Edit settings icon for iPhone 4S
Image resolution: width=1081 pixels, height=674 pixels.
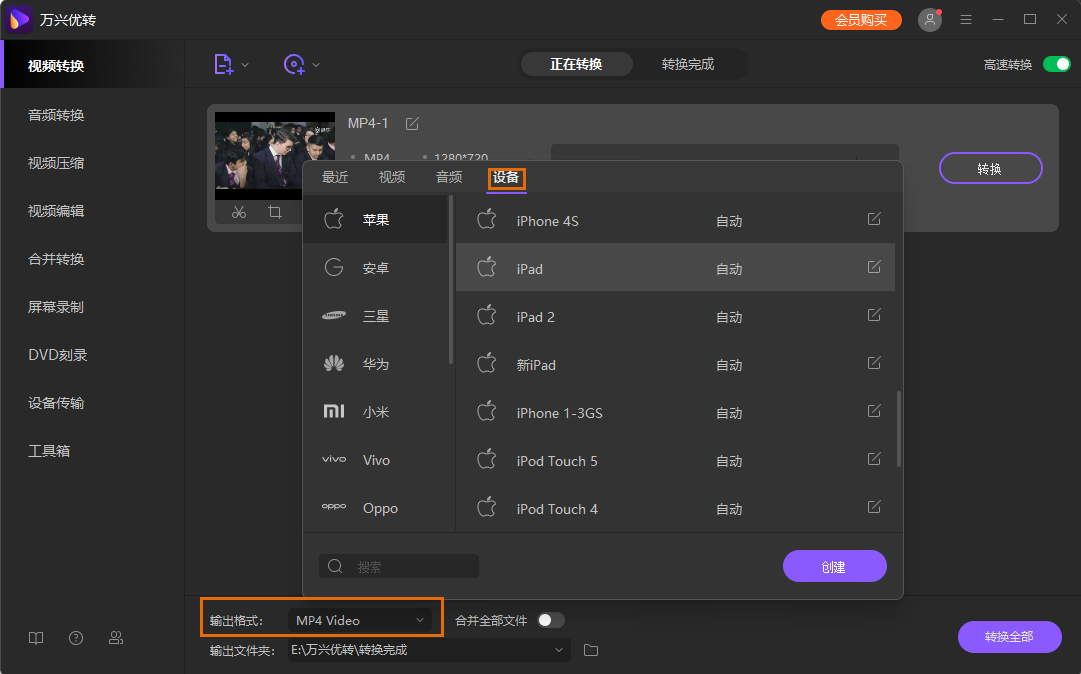coord(873,219)
